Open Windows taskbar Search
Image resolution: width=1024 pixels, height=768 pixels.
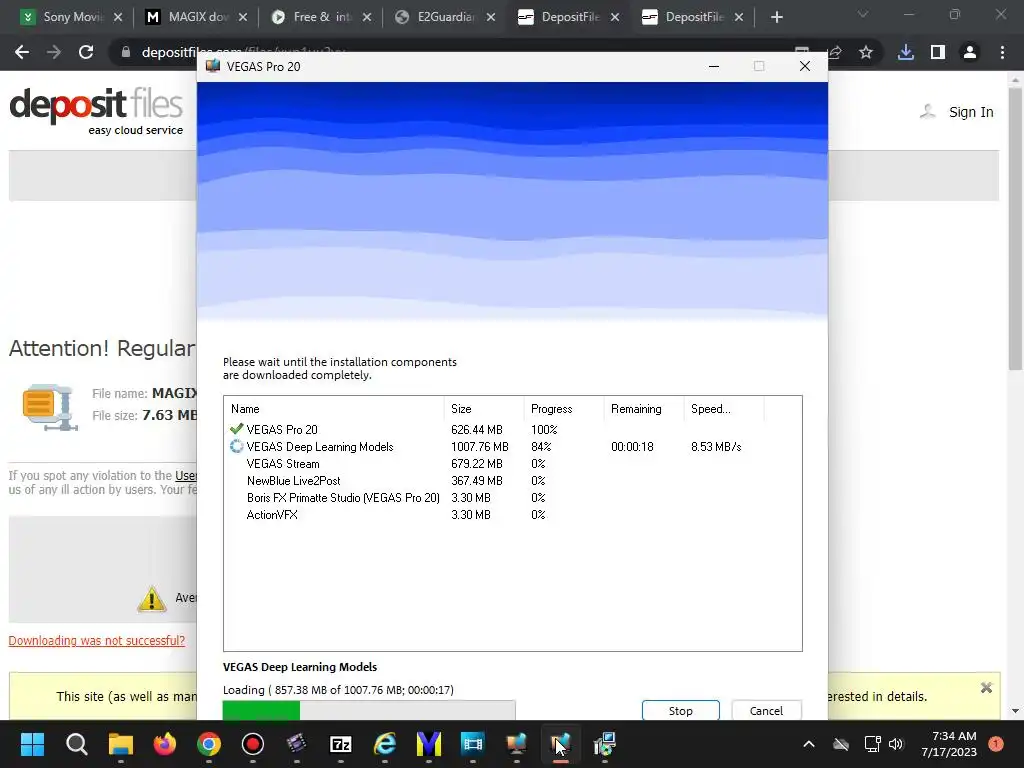click(x=76, y=744)
